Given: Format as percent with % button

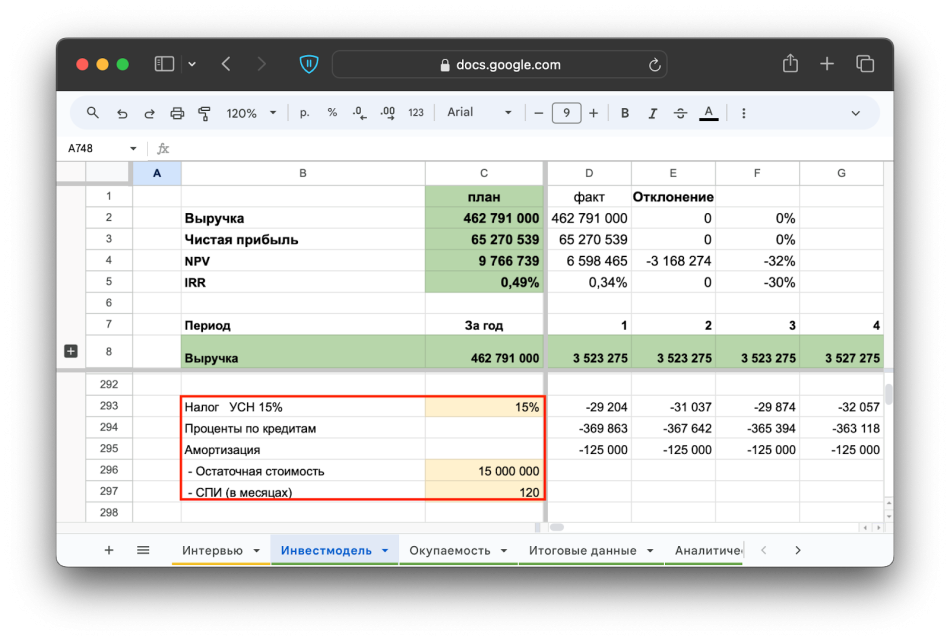Looking at the screenshot, I should tap(332, 113).
